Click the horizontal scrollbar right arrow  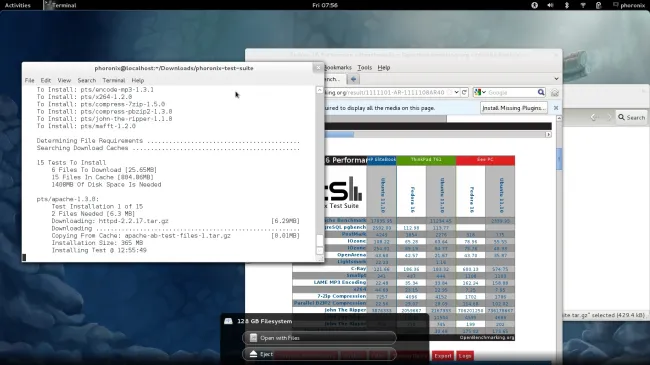pyautogui.click(x=548, y=134)
